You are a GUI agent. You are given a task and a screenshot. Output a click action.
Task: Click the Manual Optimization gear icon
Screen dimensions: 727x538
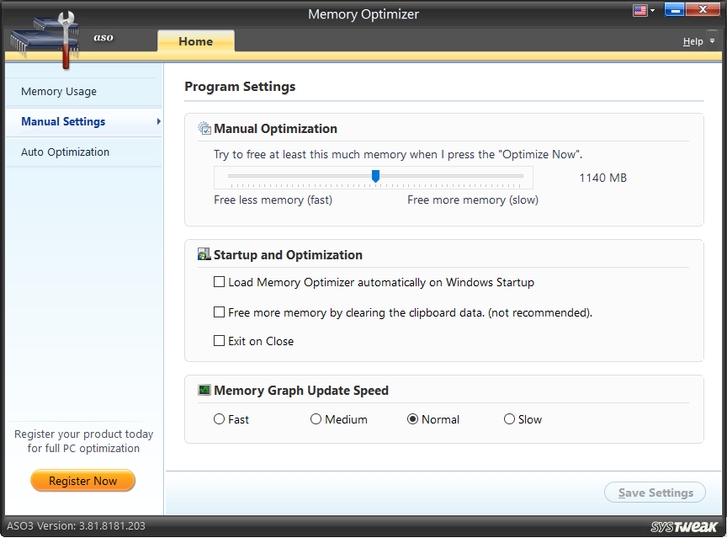point(204,128)
